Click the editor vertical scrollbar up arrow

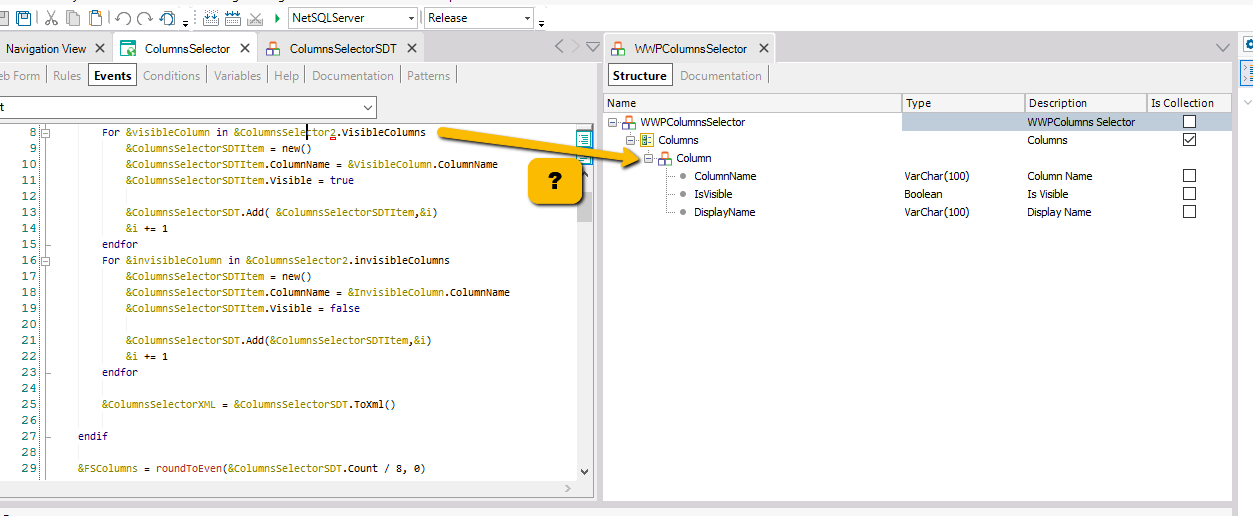pos(585,173)
